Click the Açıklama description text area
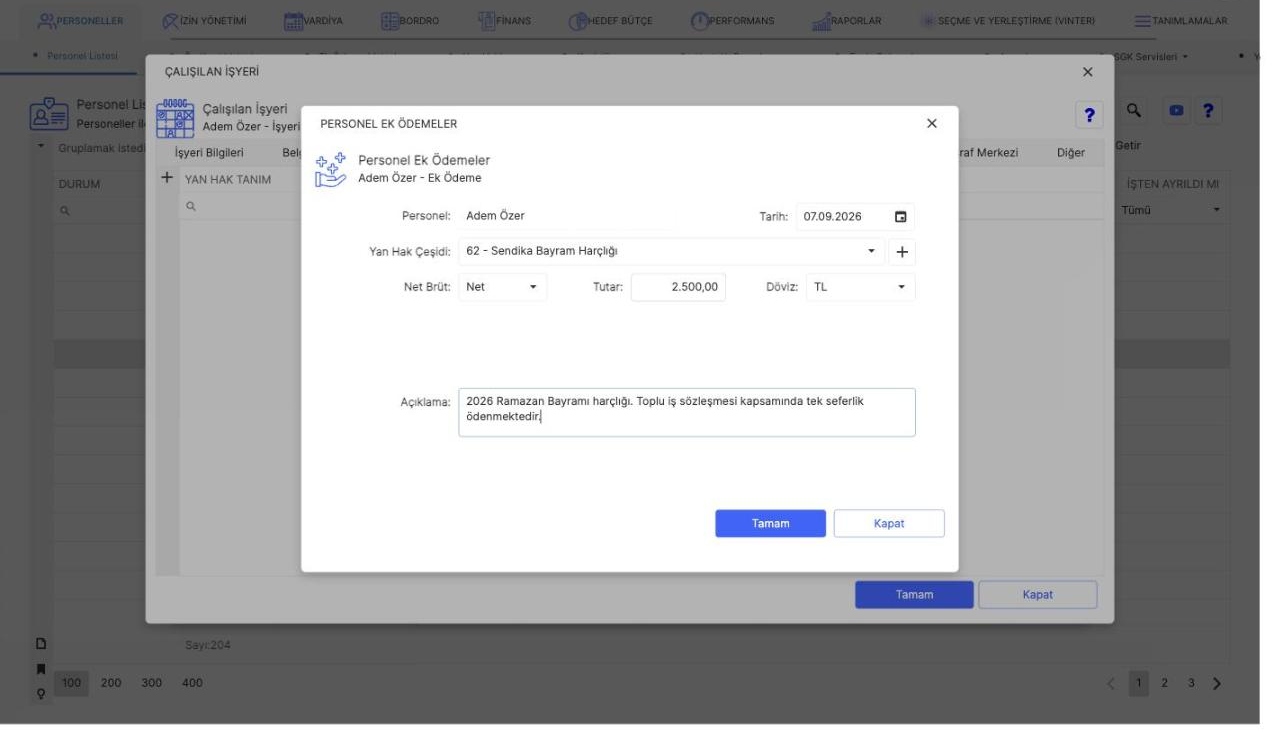This screenshot has height=735, width=1273. pyautogui.click(x=687, y=412)
